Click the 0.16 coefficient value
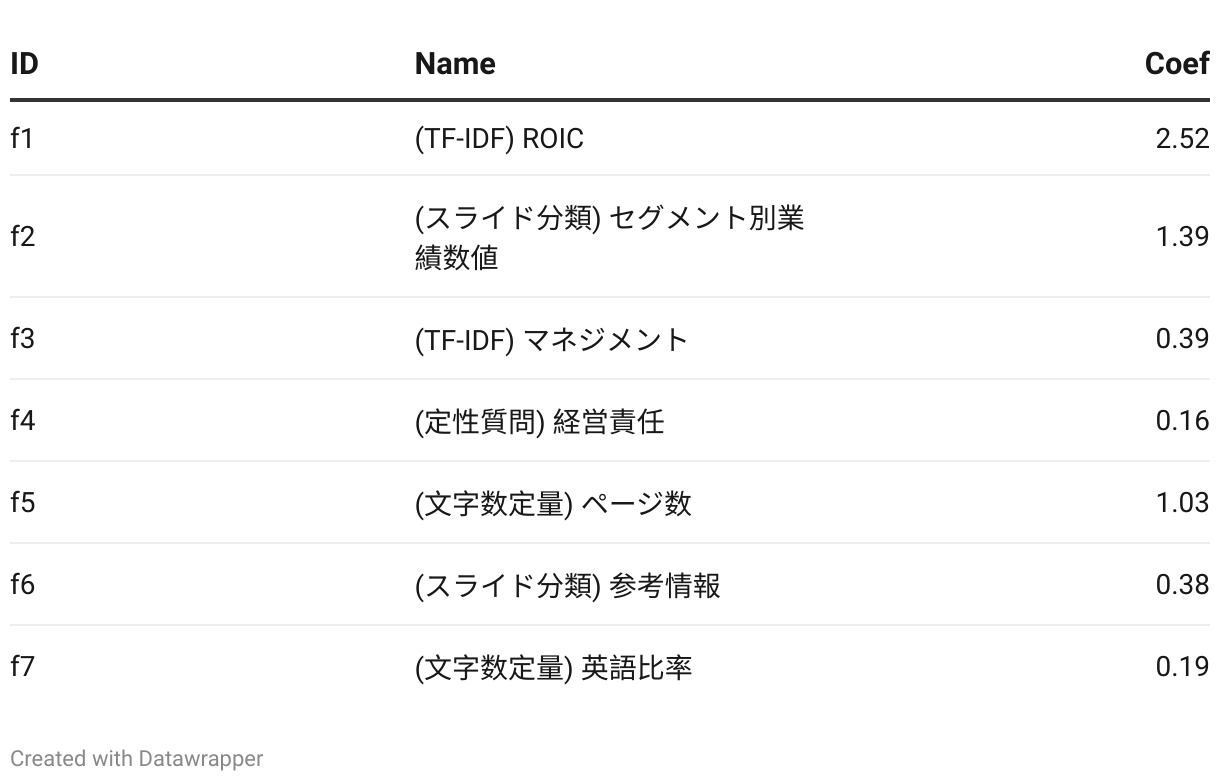Image resolution: width=1220 pixels, height=782 pixels. pyautogui.click(x=1182, y=421)
